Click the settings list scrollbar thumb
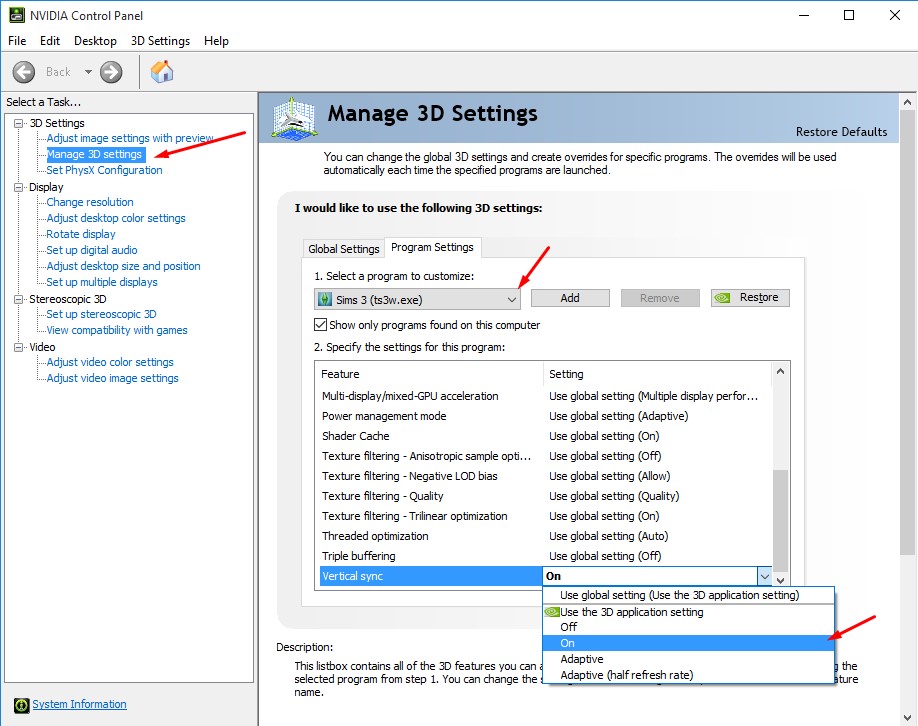Screen dimensions: 918x726 780,520
